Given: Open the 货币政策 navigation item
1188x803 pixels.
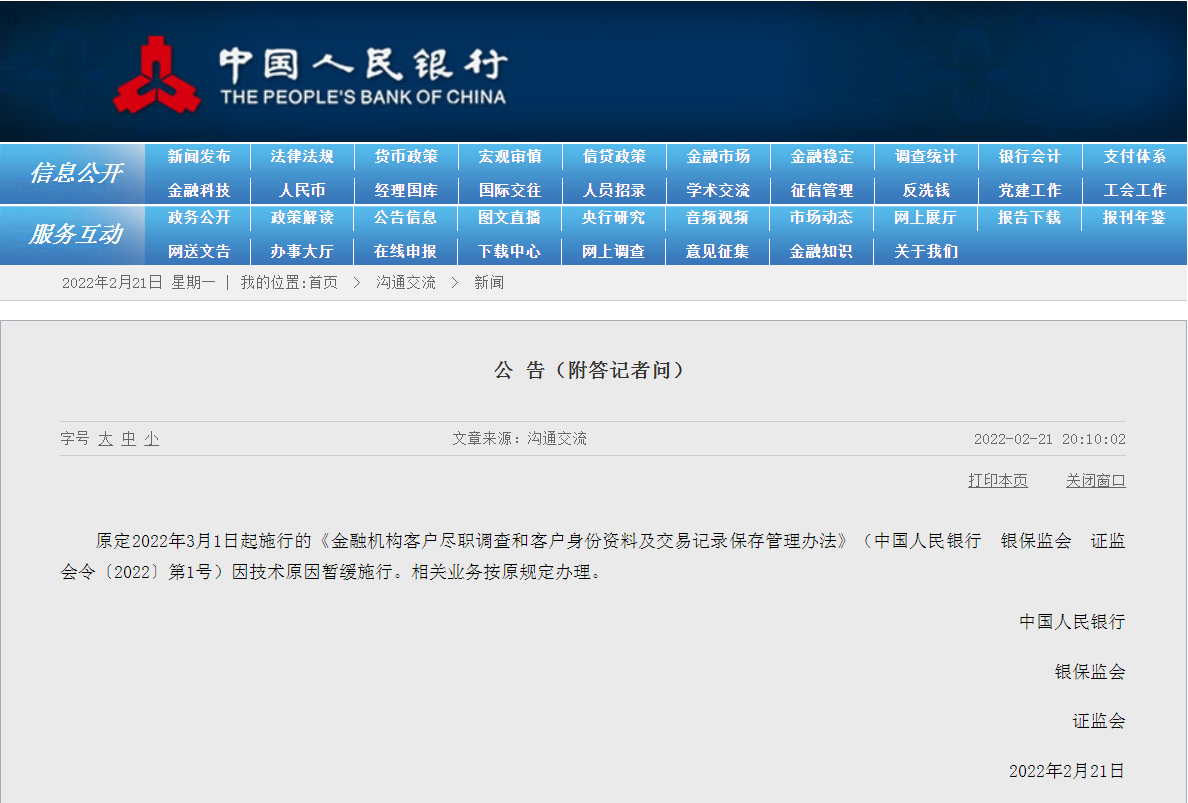Looking at the screenshot, I should [405, 156].
